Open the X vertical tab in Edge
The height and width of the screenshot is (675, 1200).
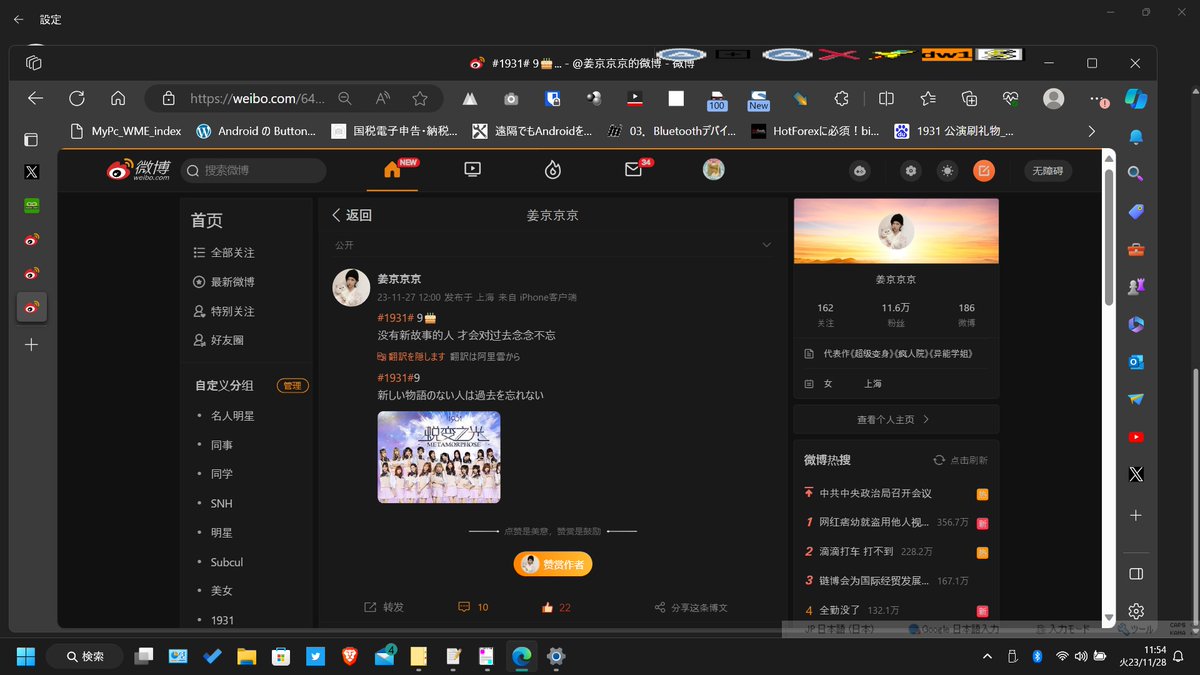tap(32, 172)
